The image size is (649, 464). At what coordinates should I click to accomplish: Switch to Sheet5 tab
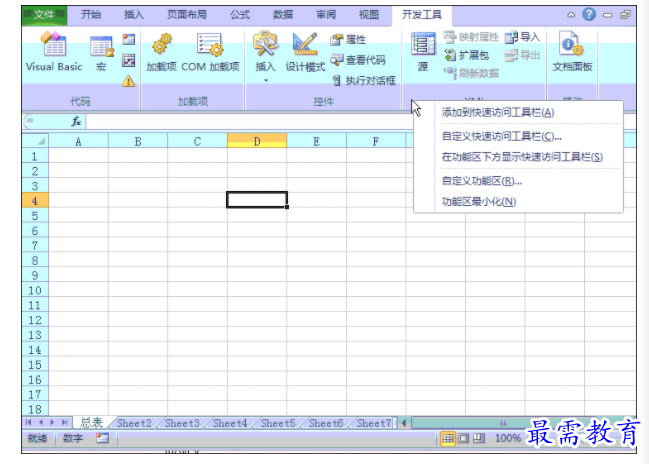point(278,423)
